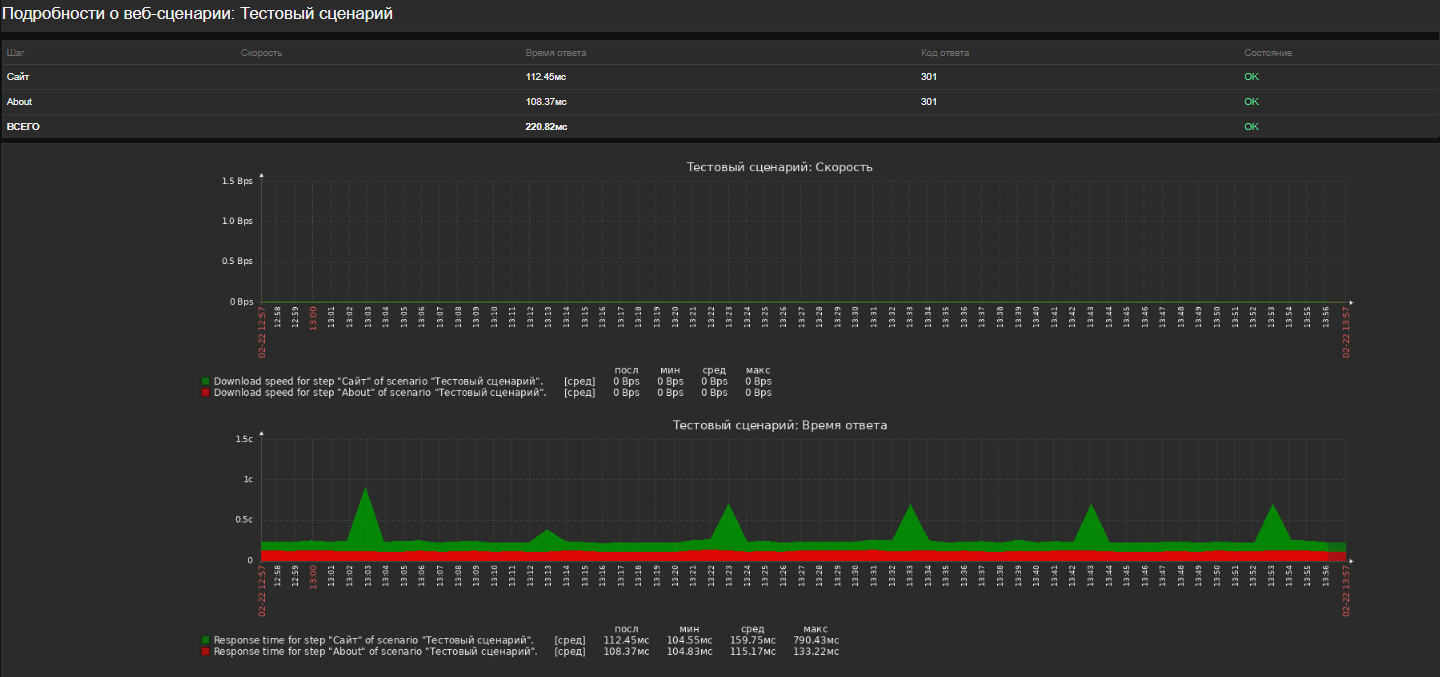Click the total response time 220.82мс
This screenshot has width=1440, height=677.
546,127
